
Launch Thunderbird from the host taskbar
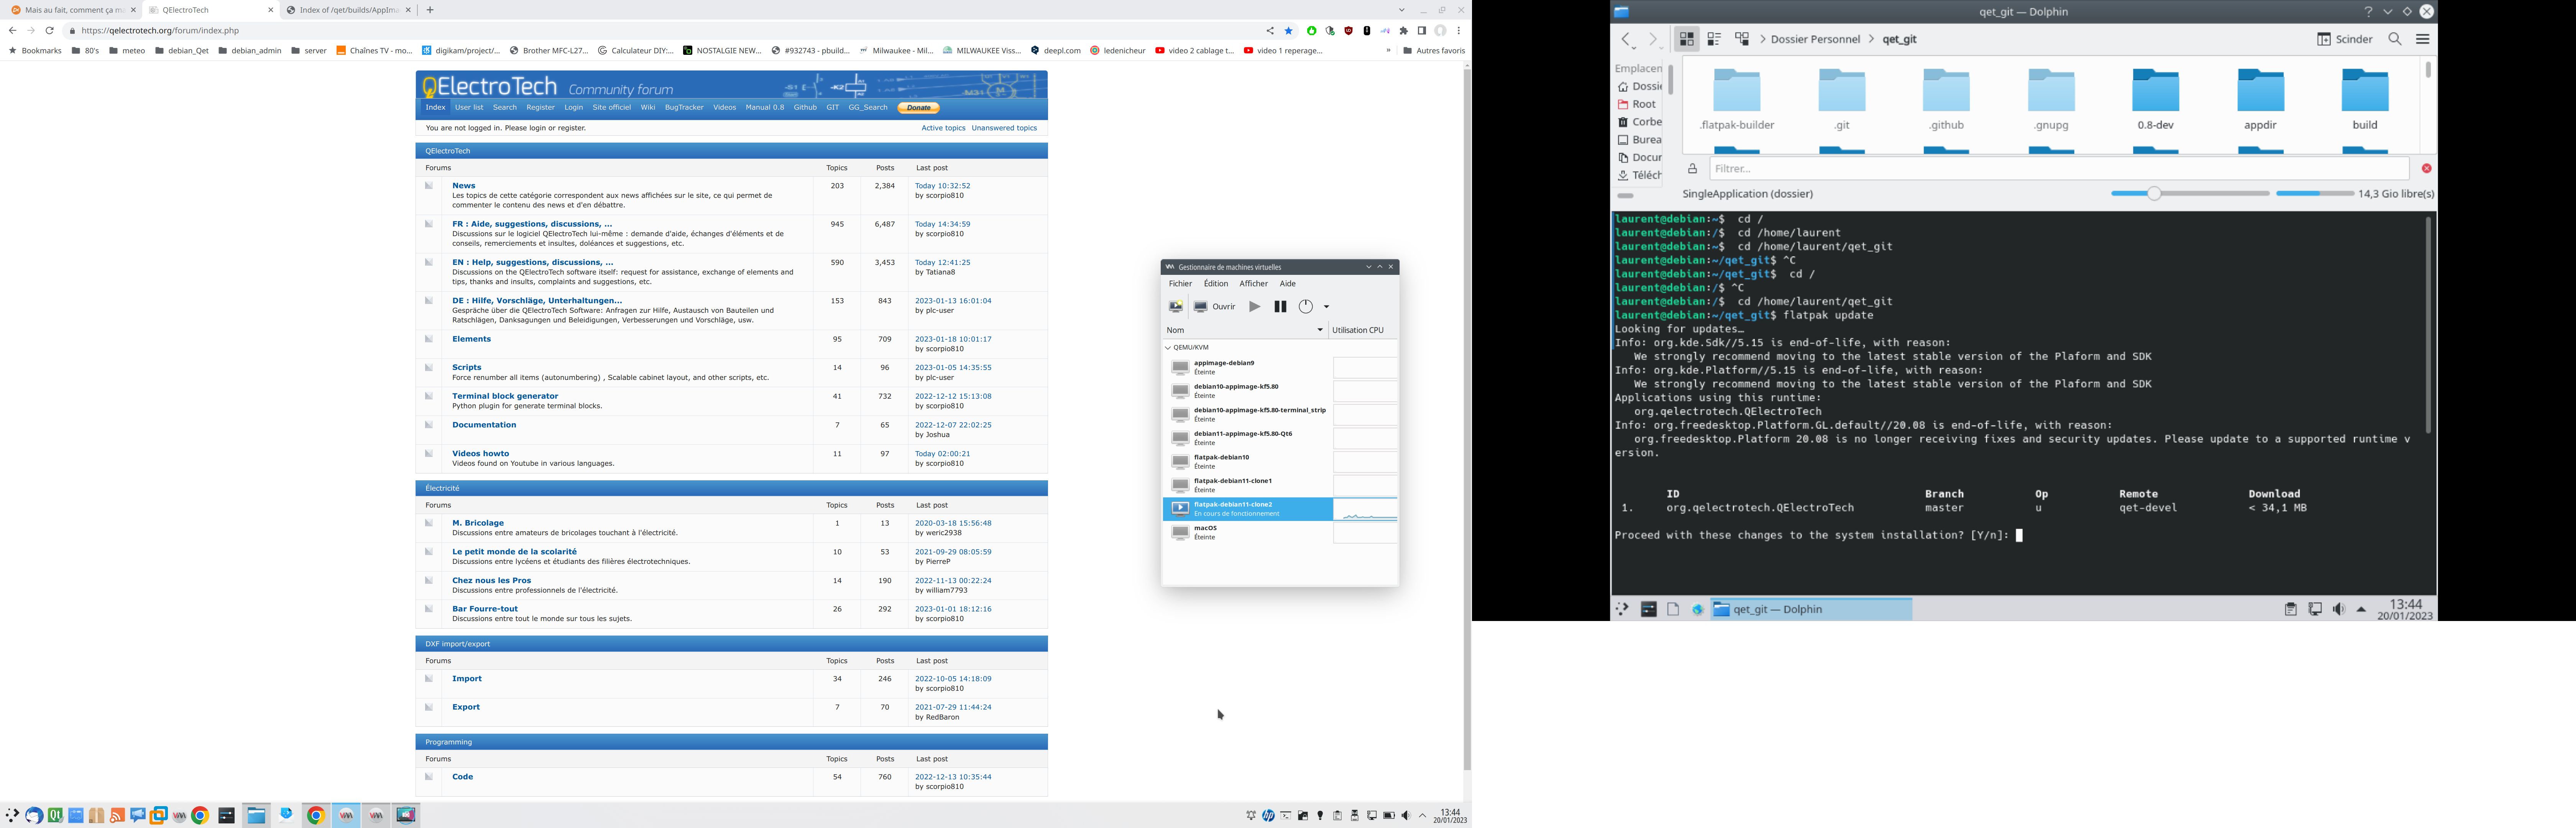(34, 816)
